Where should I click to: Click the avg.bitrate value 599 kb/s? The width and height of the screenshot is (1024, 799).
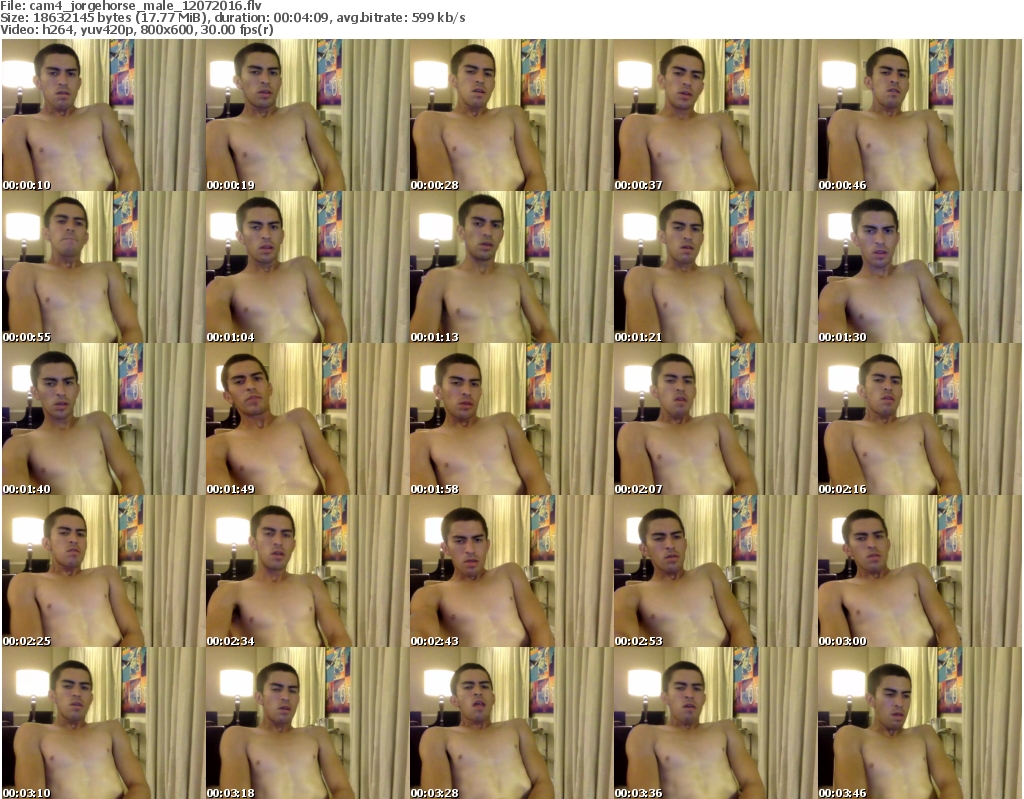(438, 18)
